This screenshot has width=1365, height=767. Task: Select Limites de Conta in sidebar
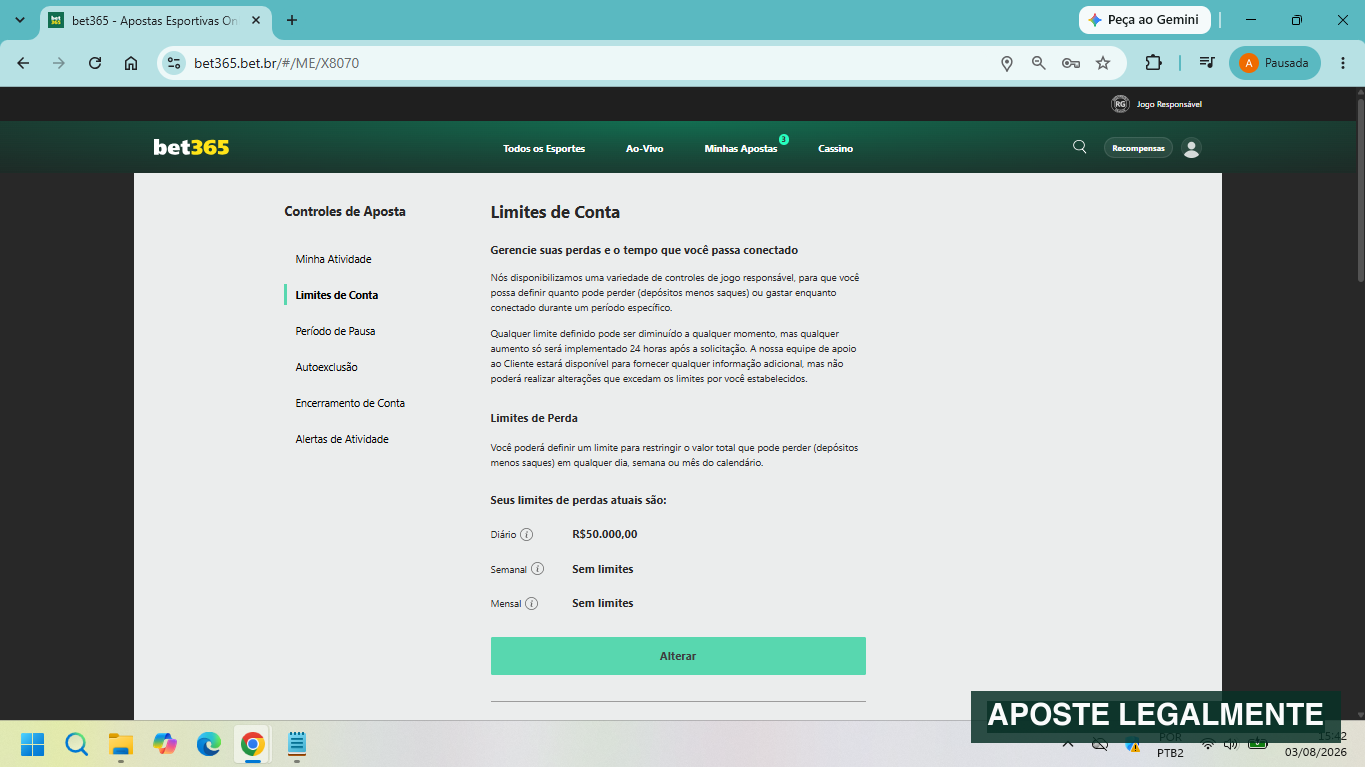coord(337,295)
